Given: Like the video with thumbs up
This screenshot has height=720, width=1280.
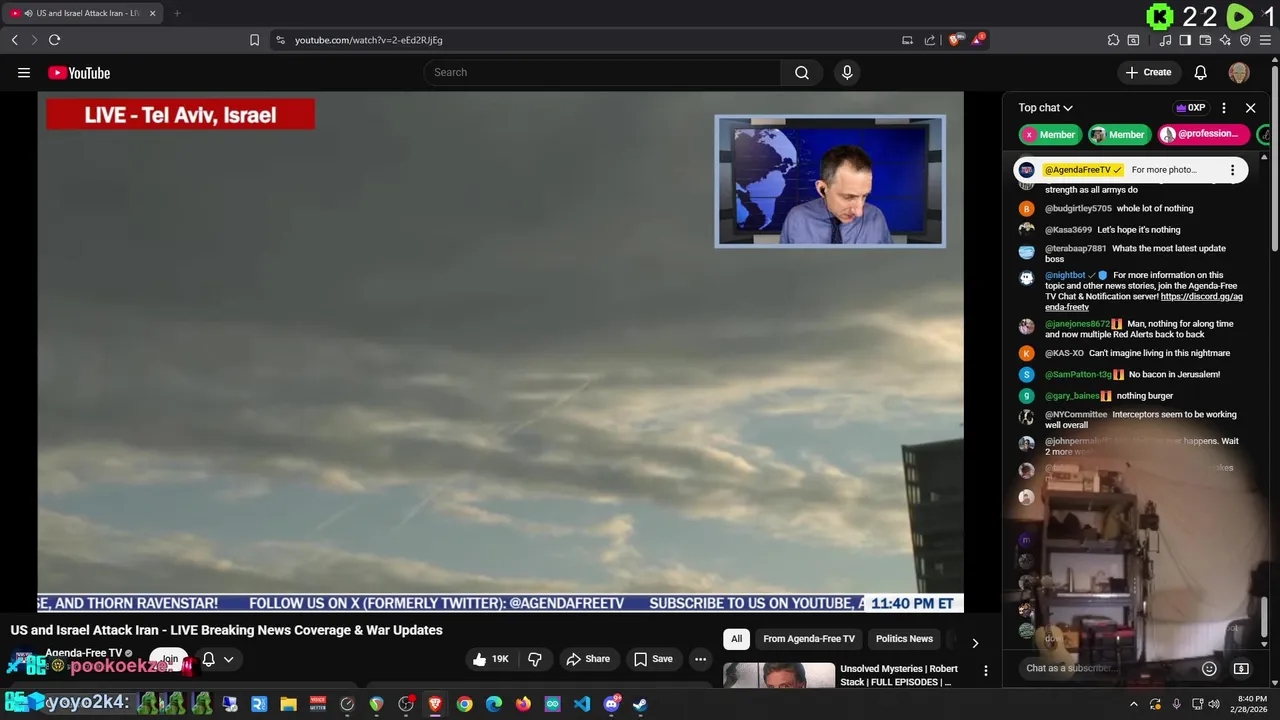Looking at the screenshot, I should point(490,659).
